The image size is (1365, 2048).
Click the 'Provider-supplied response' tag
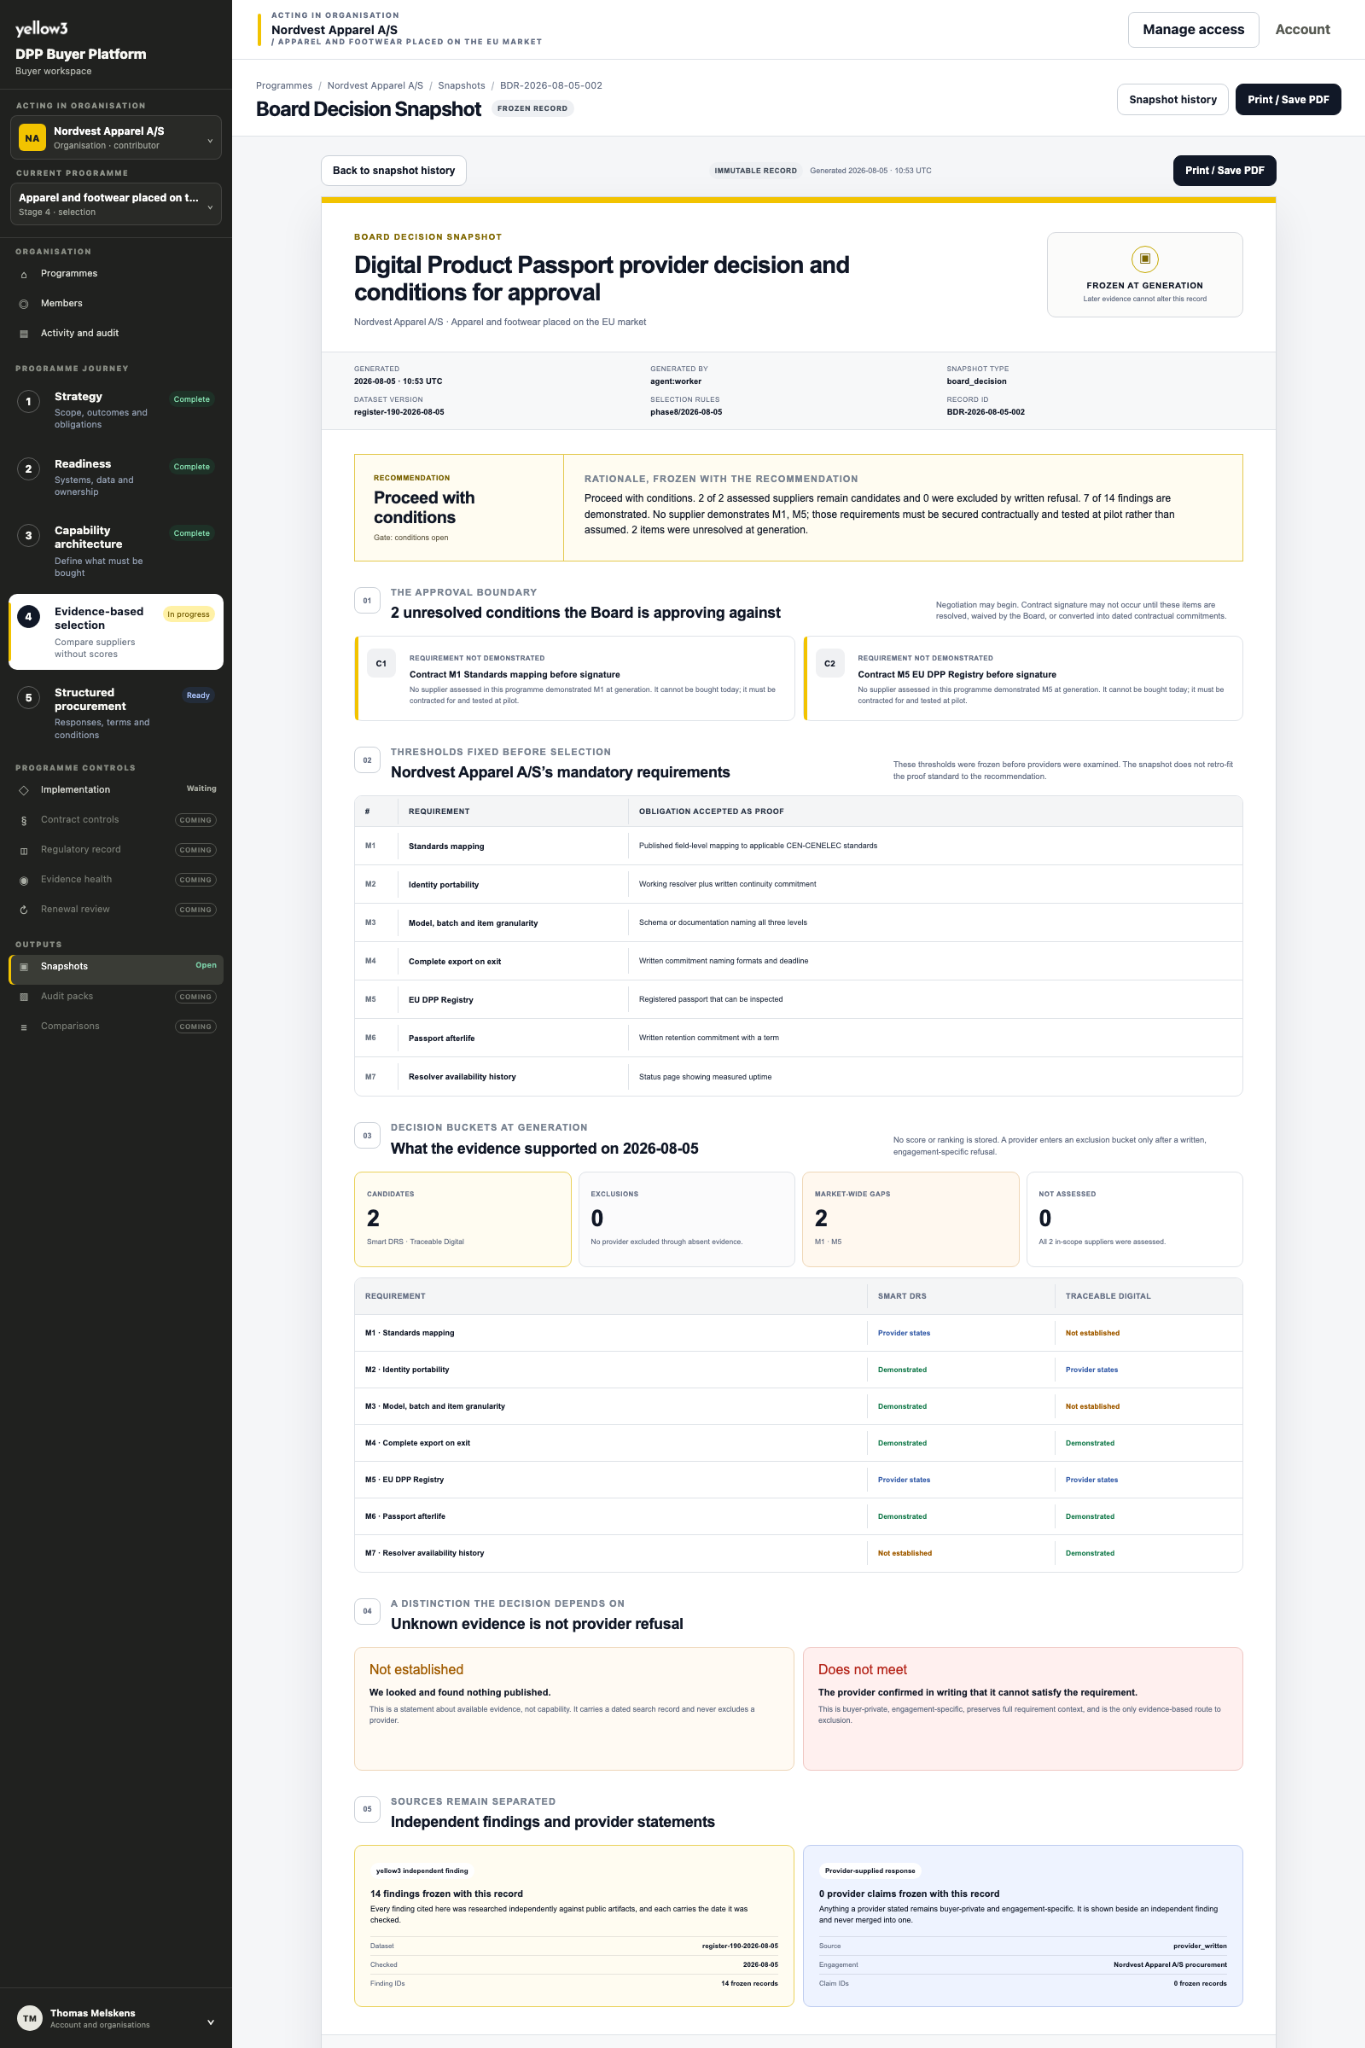click(870, 1870)
